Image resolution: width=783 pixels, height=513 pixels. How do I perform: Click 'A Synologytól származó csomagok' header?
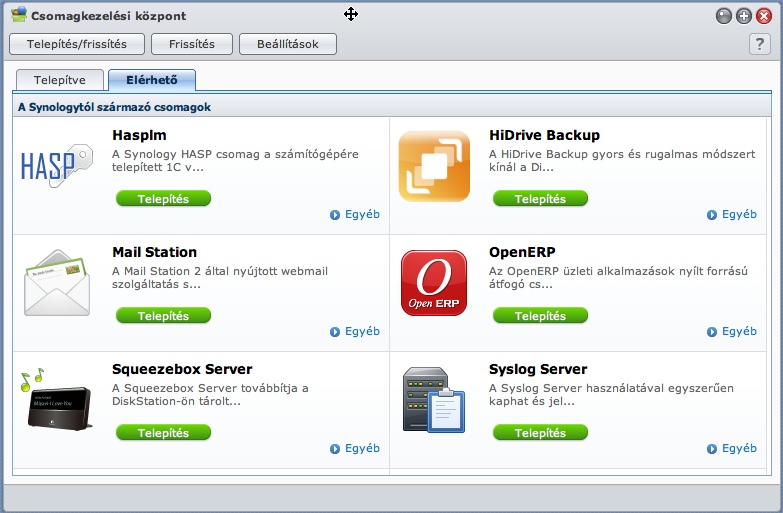pos(114,107)
